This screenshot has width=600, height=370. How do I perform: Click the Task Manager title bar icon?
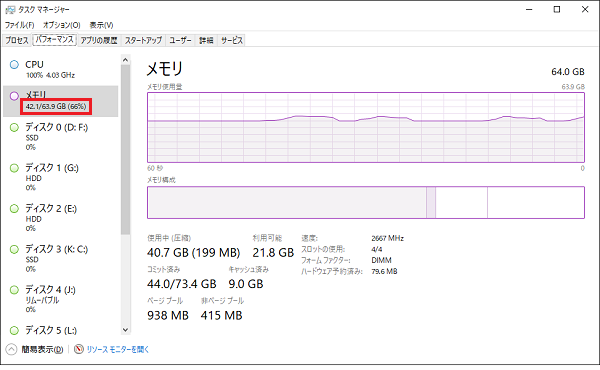(10, 9)
